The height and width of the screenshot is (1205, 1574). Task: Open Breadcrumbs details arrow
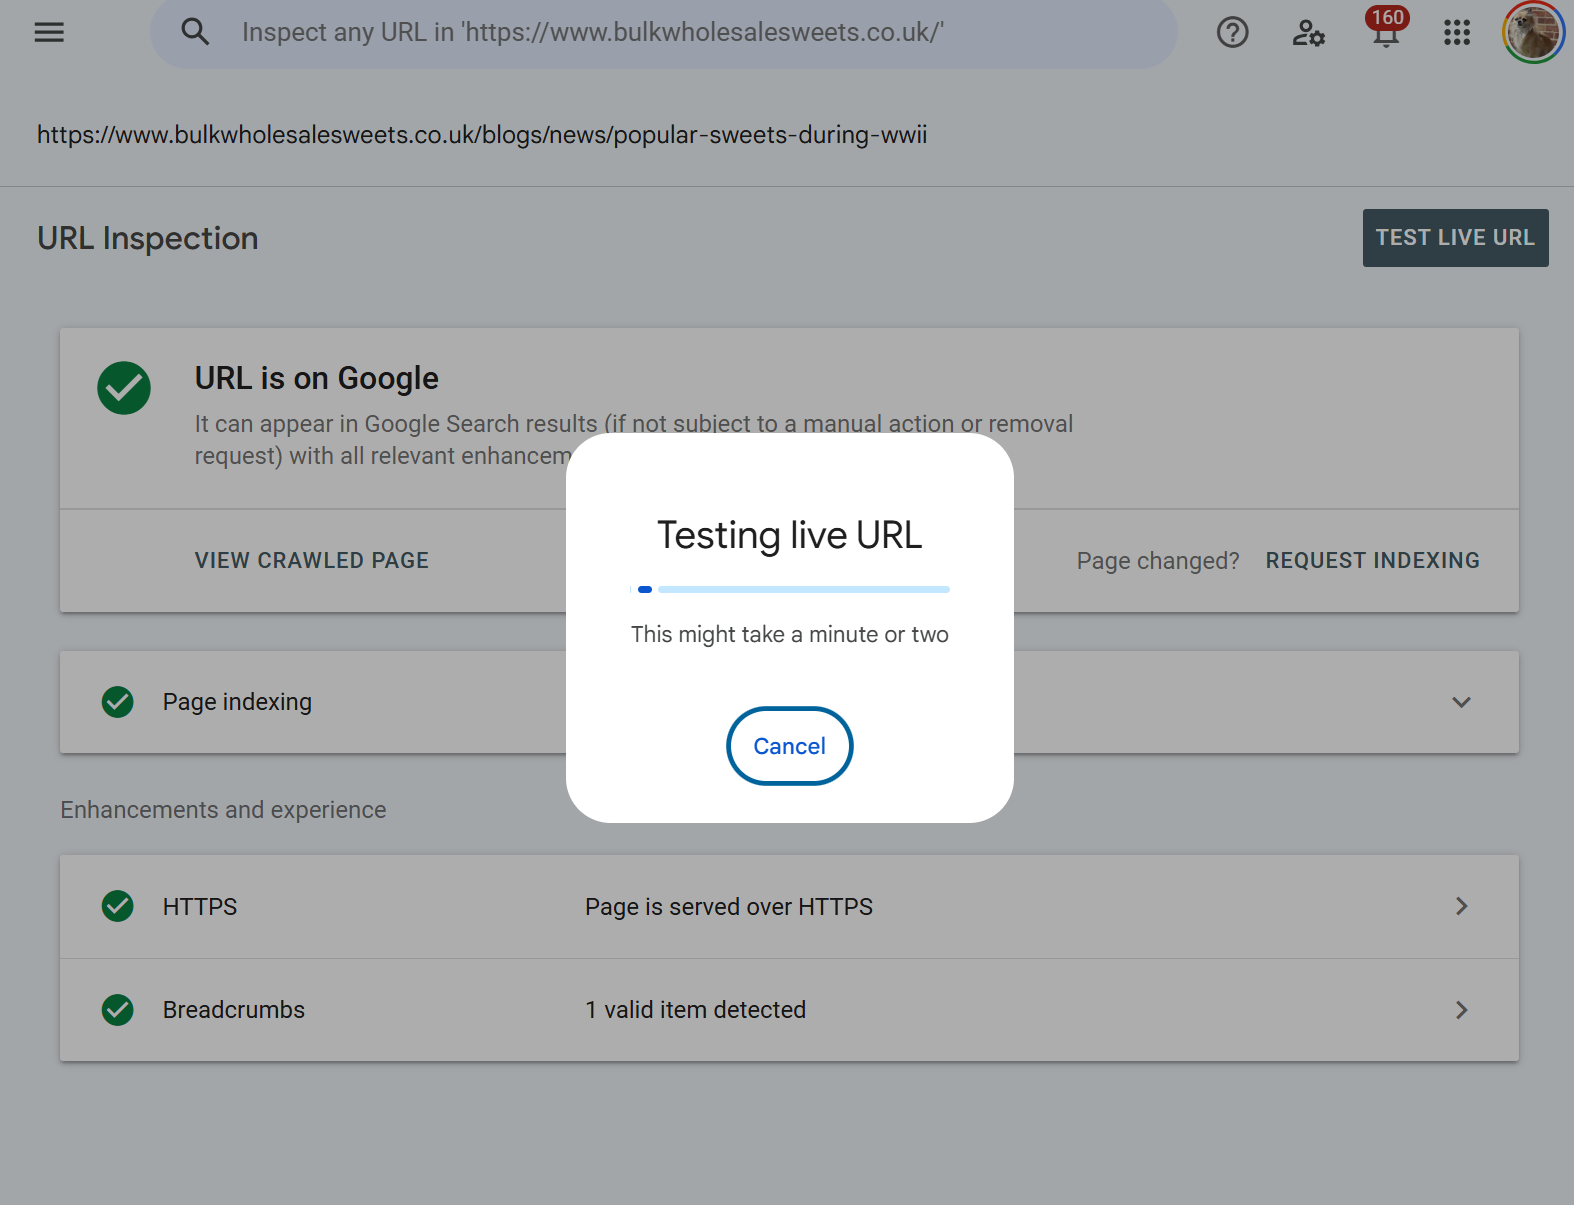click(1461, 1010)
